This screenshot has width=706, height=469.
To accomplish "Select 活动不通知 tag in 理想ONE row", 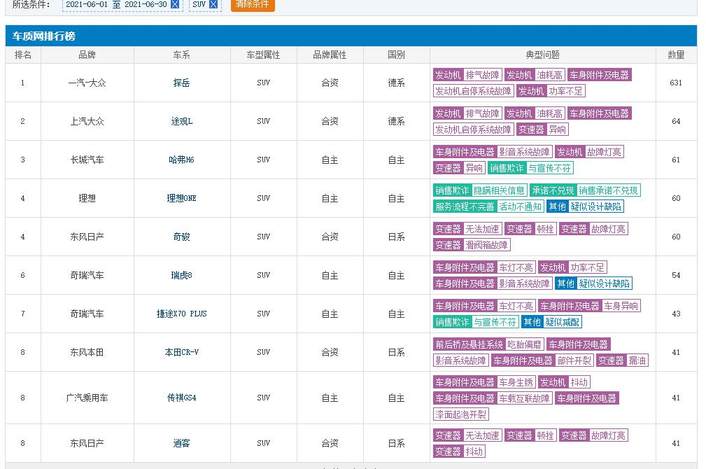I will pos(520,207).
